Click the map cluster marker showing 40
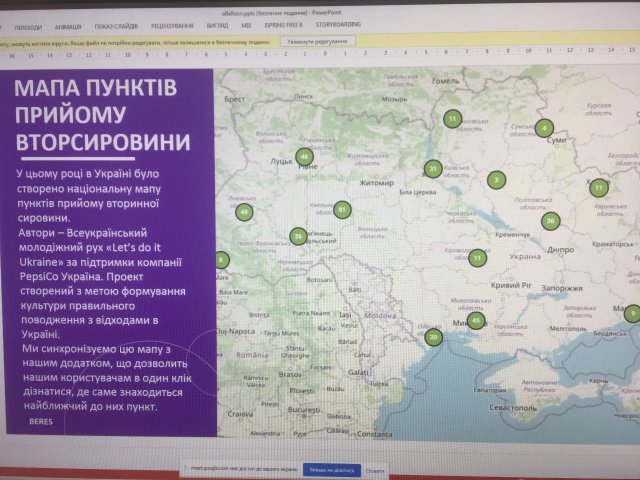Screen dimensions: 640x480 tap(243, 212)
